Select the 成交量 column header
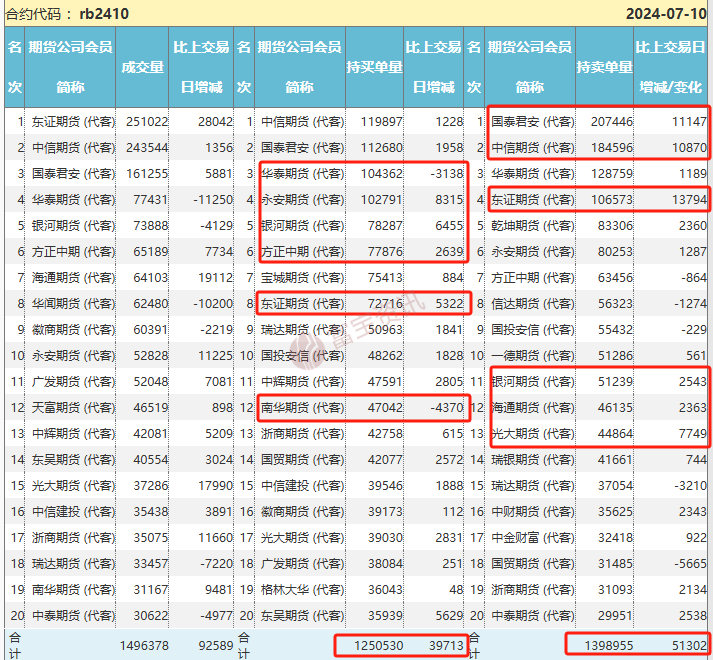The image size is (713, 660). coord(142,67)
